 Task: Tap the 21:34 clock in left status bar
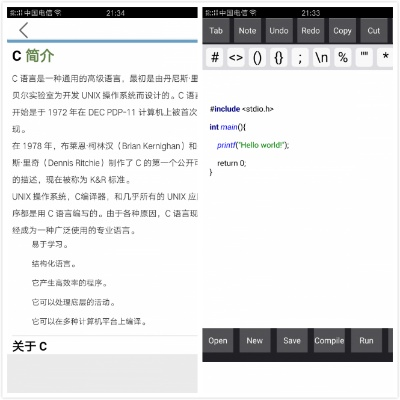click(115, 13)
